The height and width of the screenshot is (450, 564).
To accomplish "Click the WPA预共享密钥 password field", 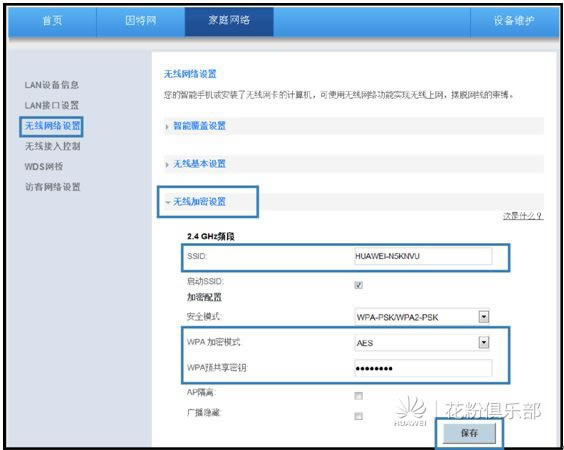I will pyautogui.click(x=423, y=368).
